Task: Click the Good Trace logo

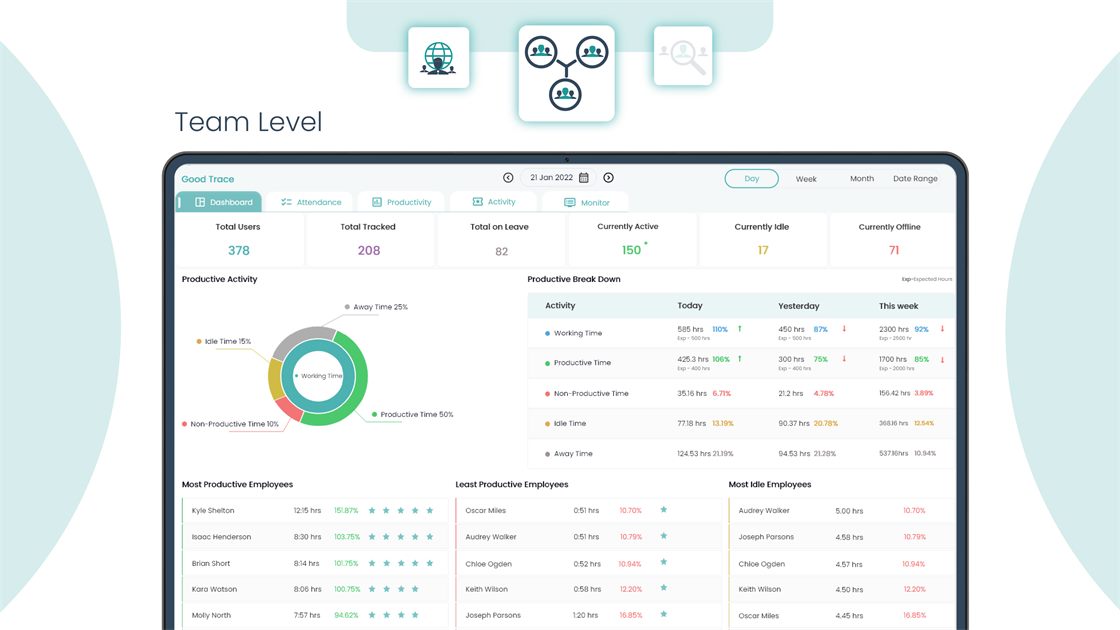Action: (208, 179)
